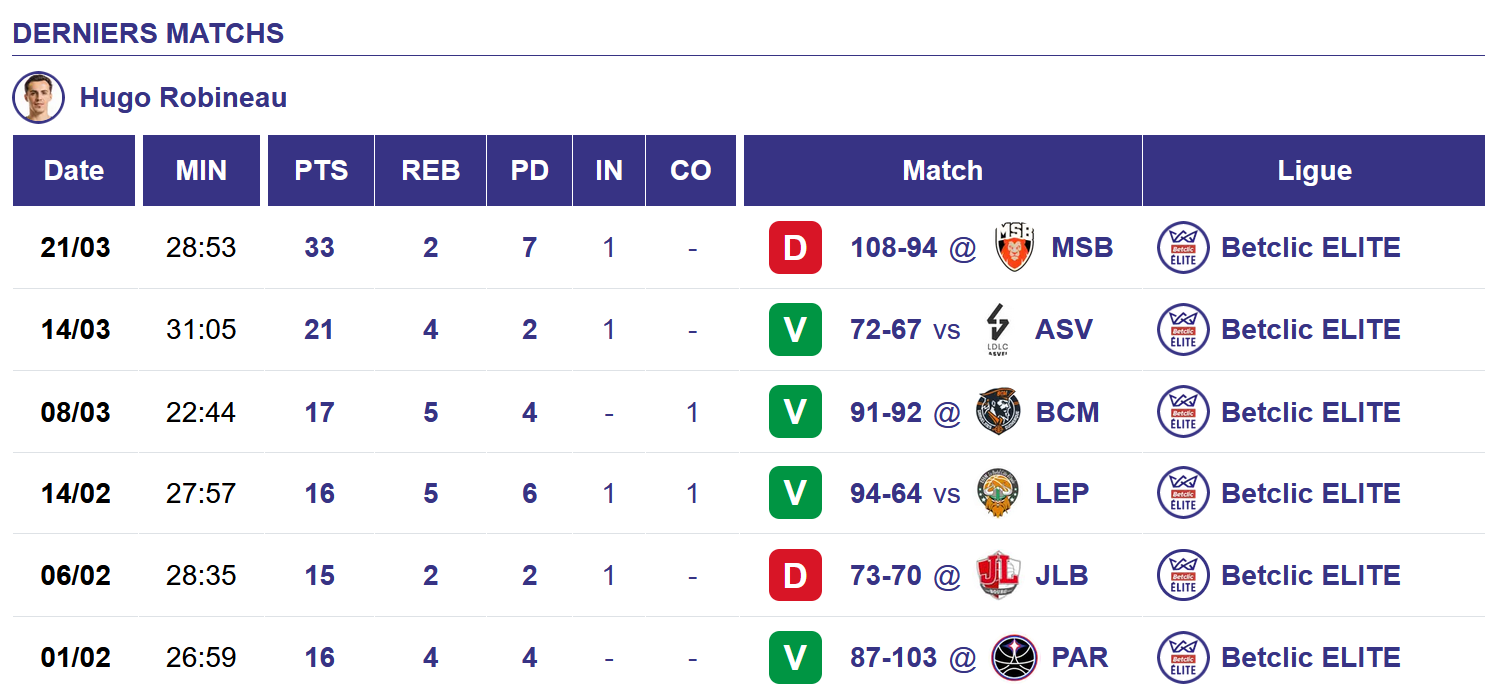Open the Hugo Robineau player name link
Viewport: 1485px width, 698px height.
(x=183, y=98)
